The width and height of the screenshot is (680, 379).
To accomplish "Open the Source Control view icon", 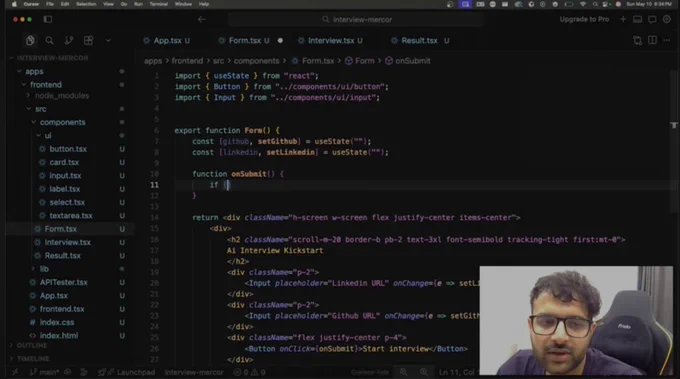I will pos(69,40).
